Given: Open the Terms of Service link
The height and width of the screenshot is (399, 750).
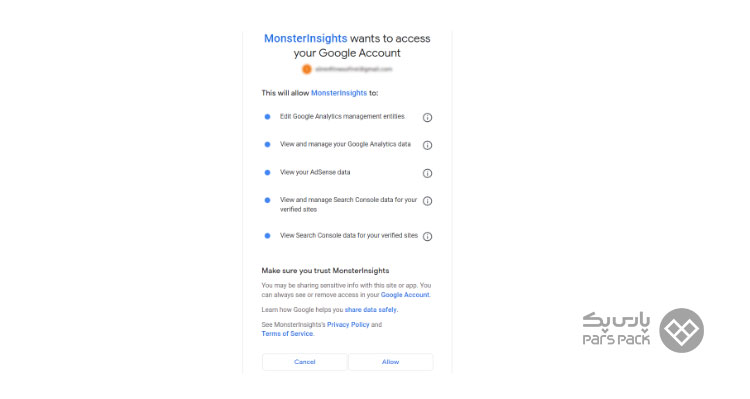Looking at the screenshot, I should pos(287,333).
